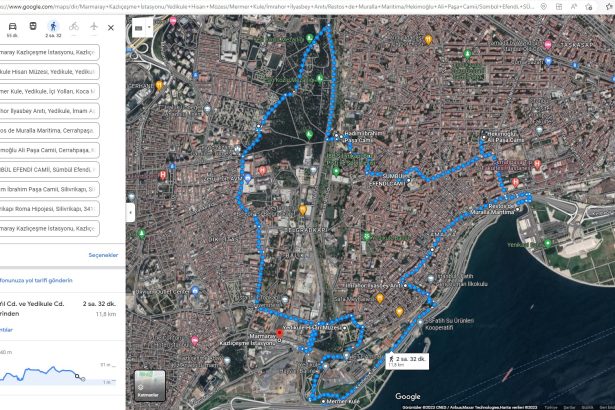This screenshot has height=410, width=615.
Task: Select driving travel mode icon
Action: (12, 26)
